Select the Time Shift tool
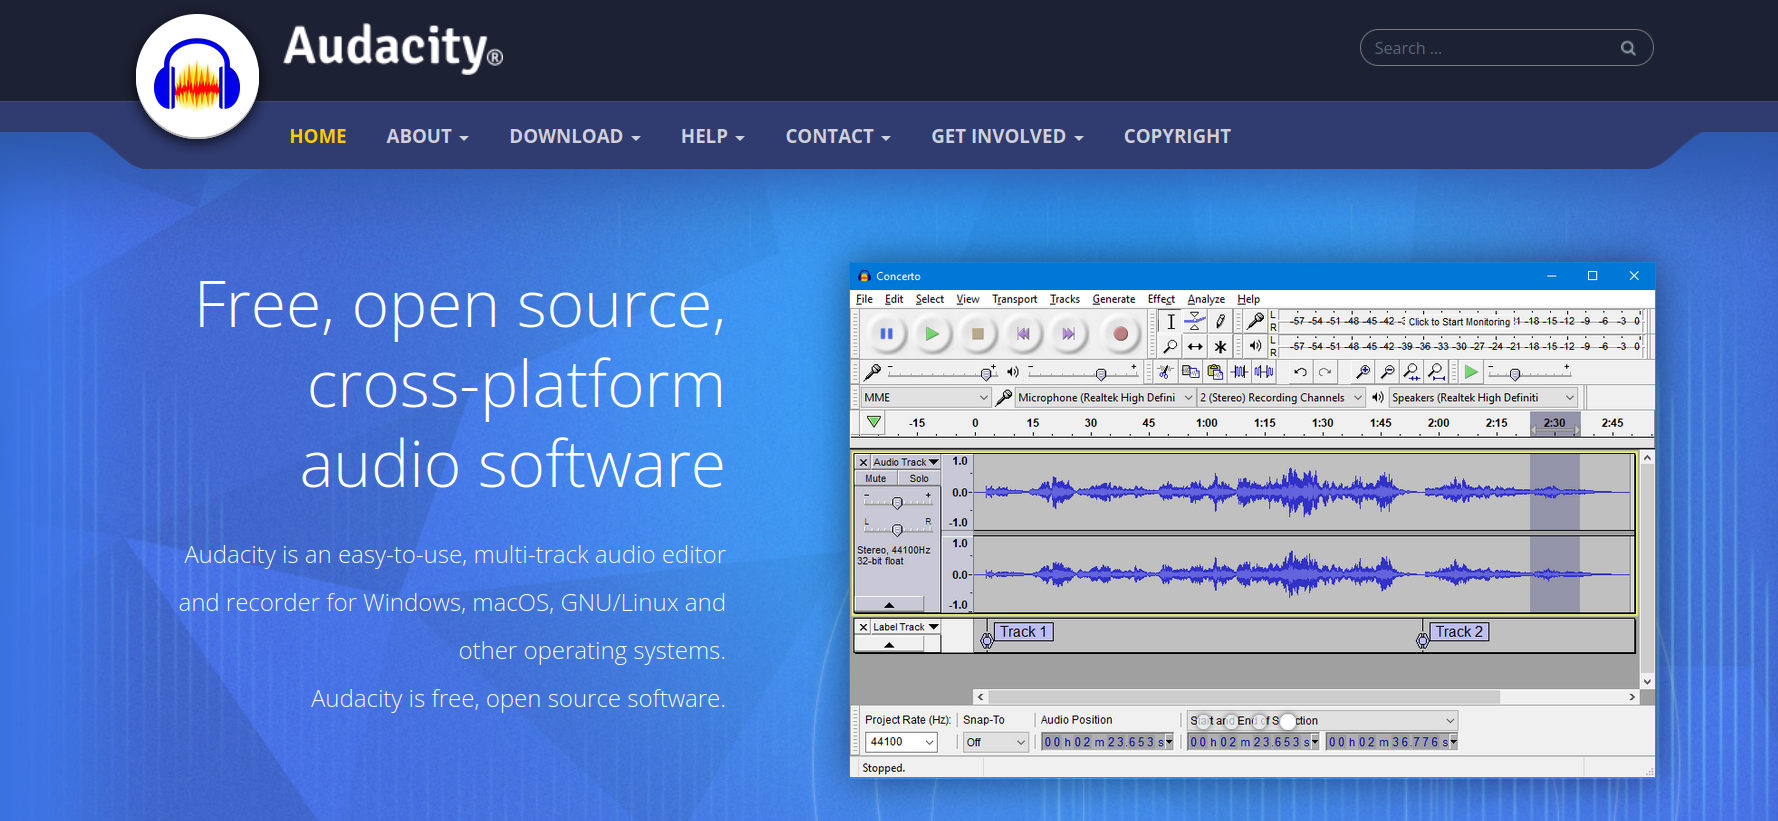The width and height of the screenshot is (1778, 821). 1195,347
